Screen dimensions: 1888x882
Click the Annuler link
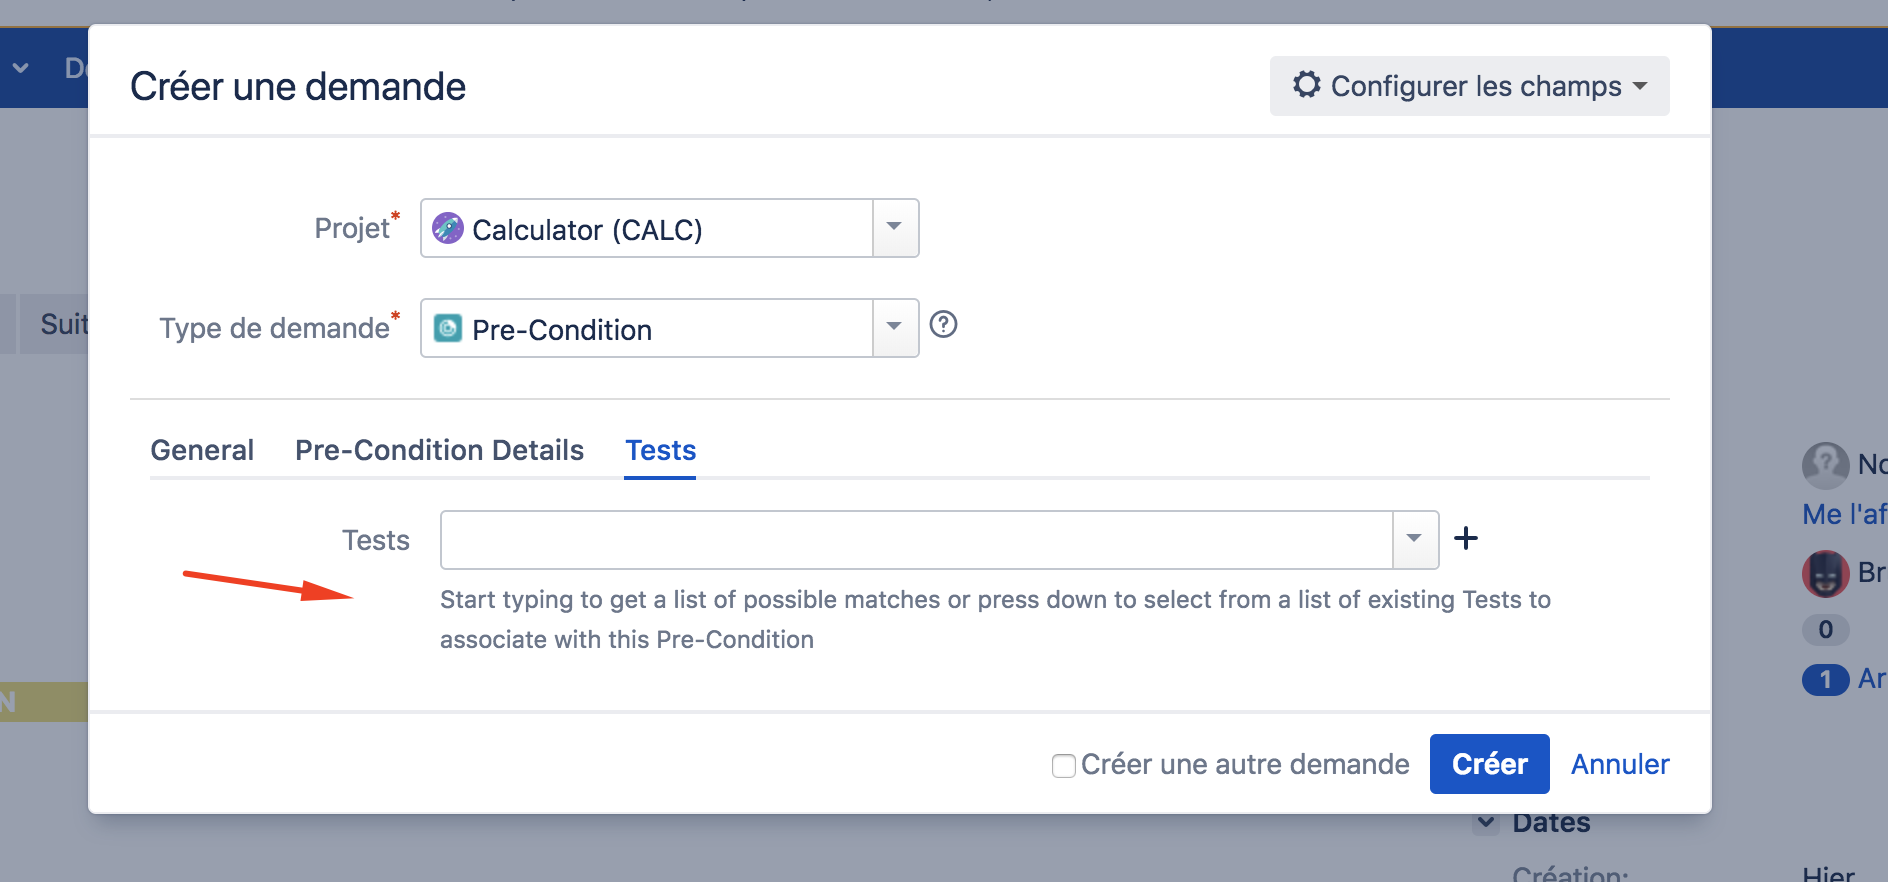coord(1620,764)
